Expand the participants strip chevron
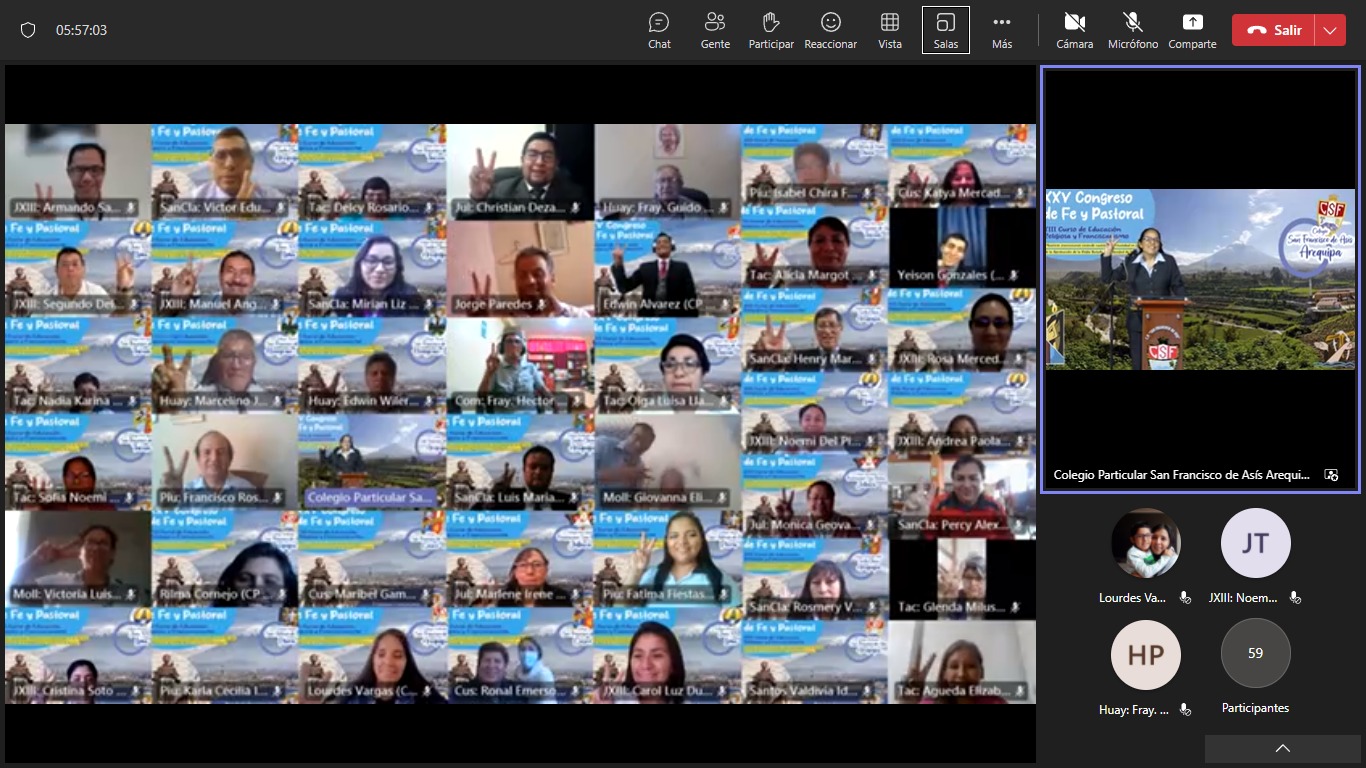The image size is (1366, 768). click(x=1282, y=748)
